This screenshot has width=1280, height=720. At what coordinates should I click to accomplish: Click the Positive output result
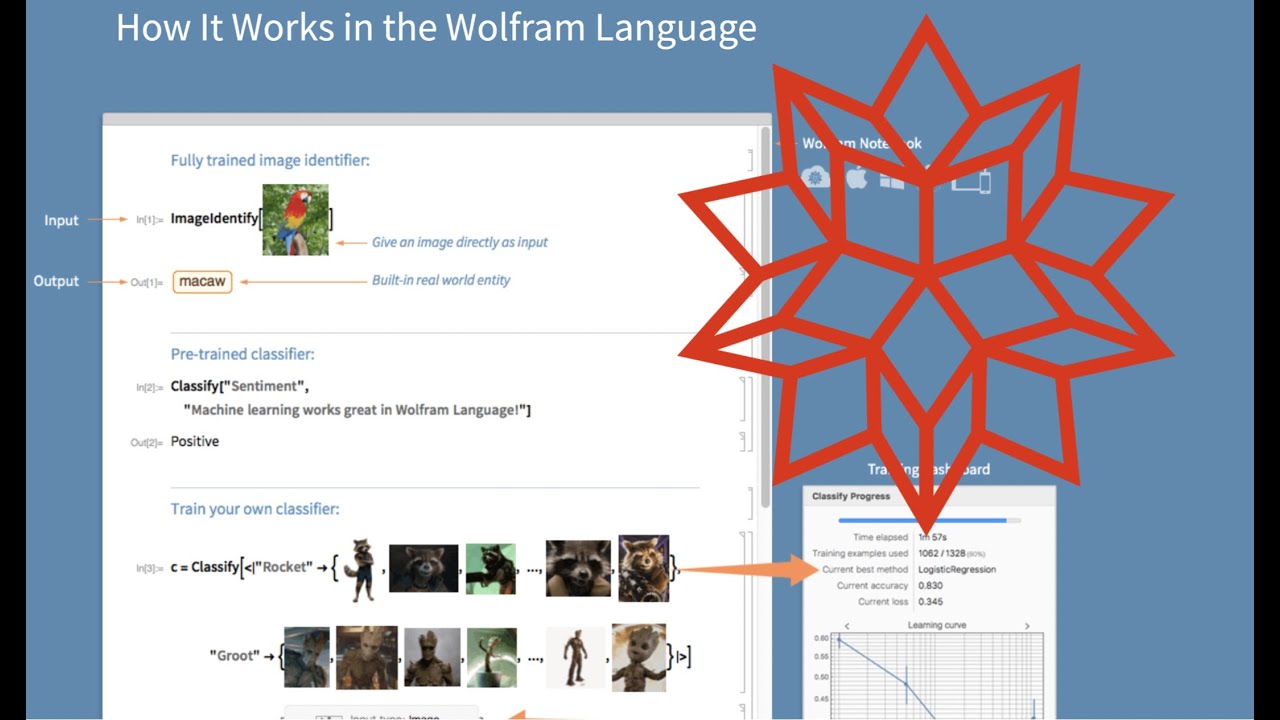195,441
